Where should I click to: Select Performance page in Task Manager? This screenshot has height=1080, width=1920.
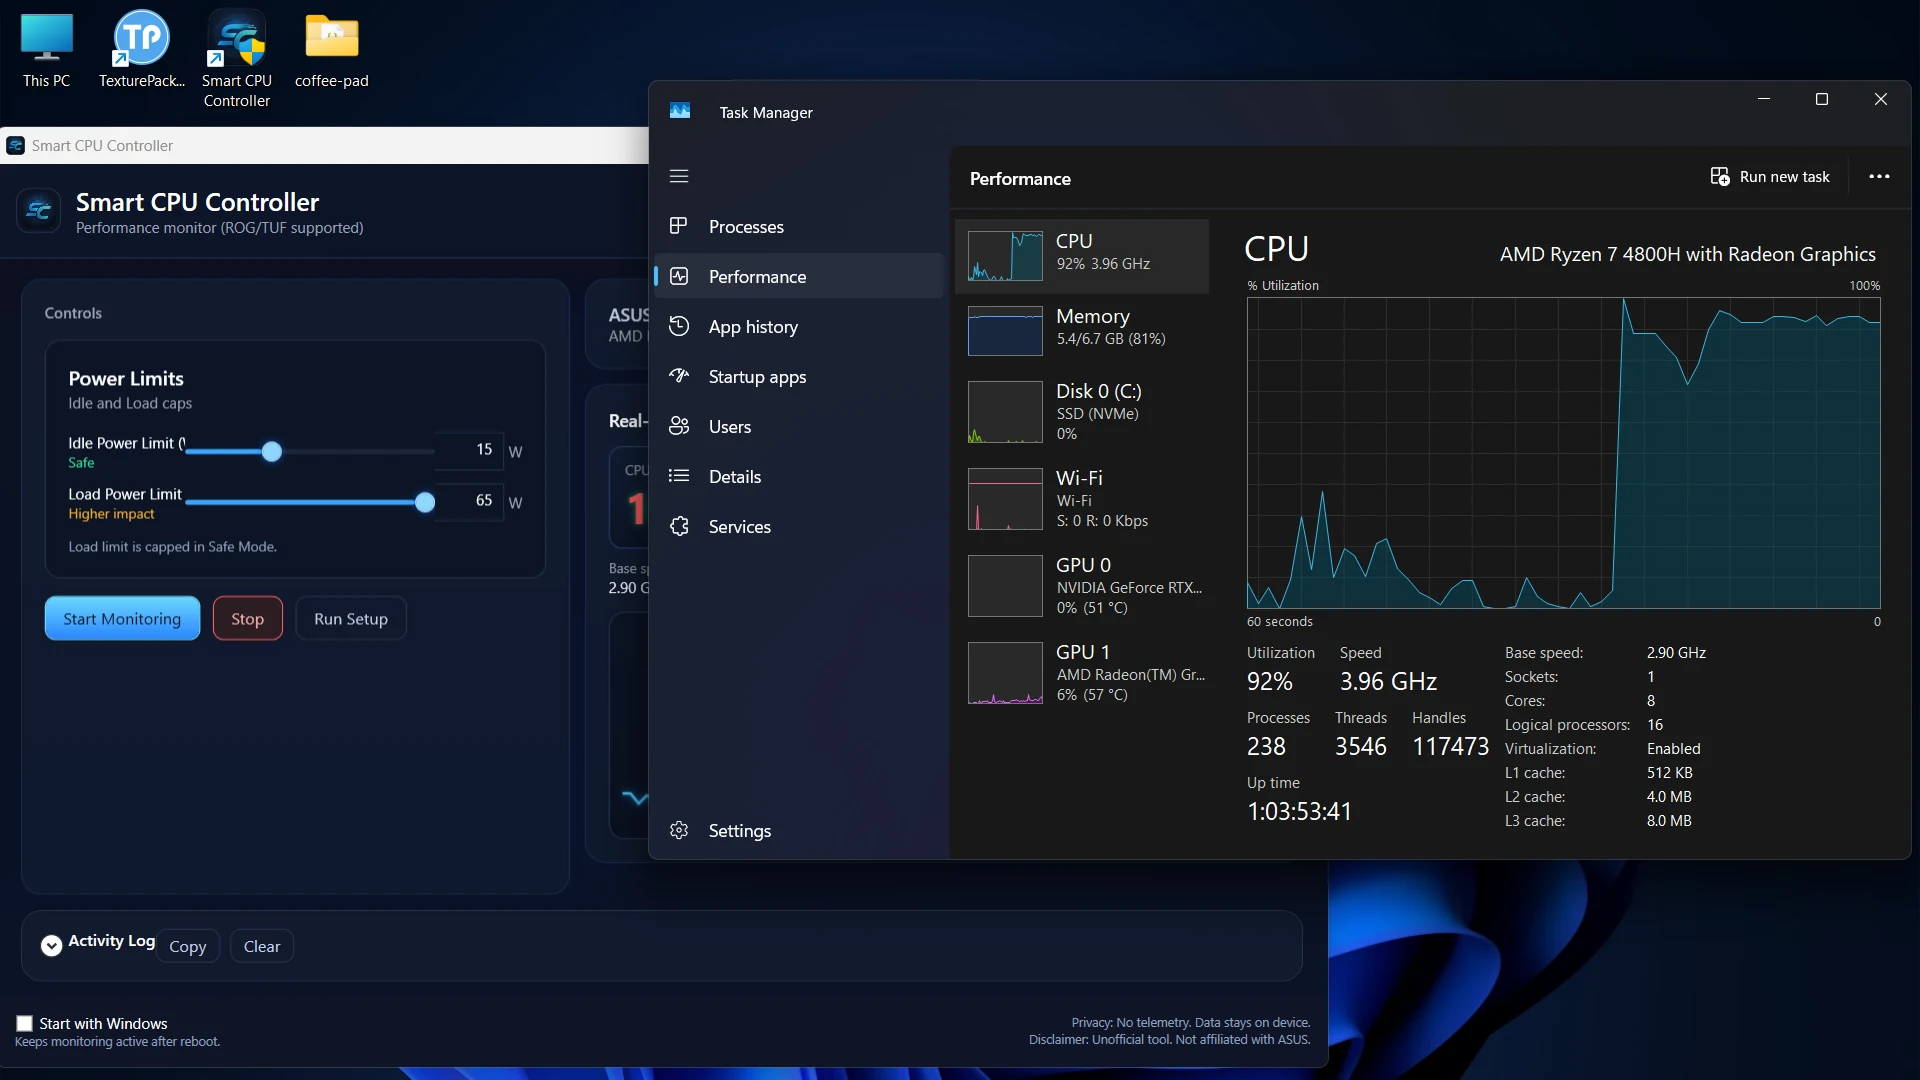click(x=799, y=277)
